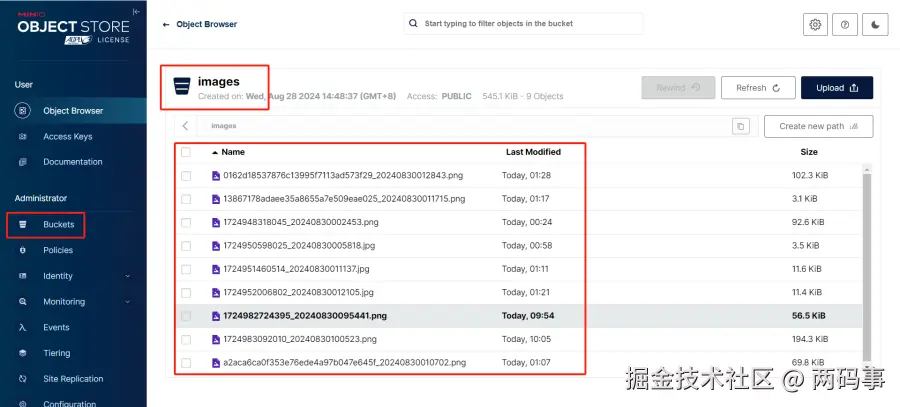
Task: Sort by Size column header
Action: click(809, 152)
